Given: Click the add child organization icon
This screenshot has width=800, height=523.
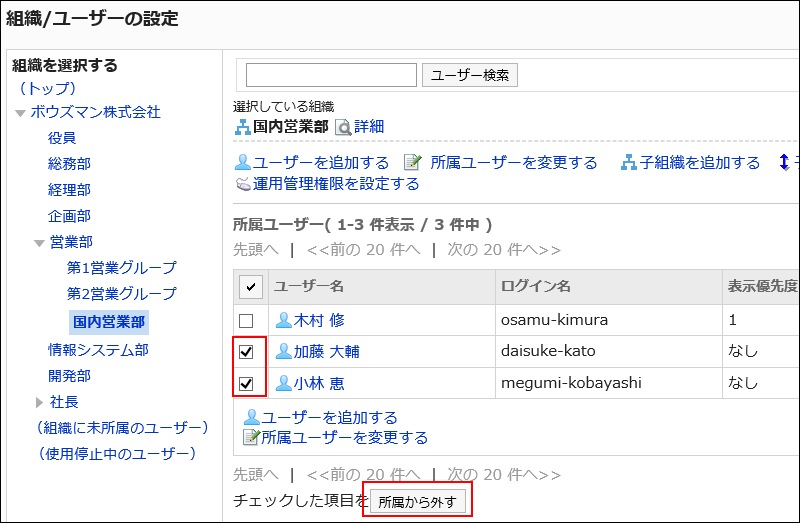Looking at the screenshot, I should tap(629, 162).
